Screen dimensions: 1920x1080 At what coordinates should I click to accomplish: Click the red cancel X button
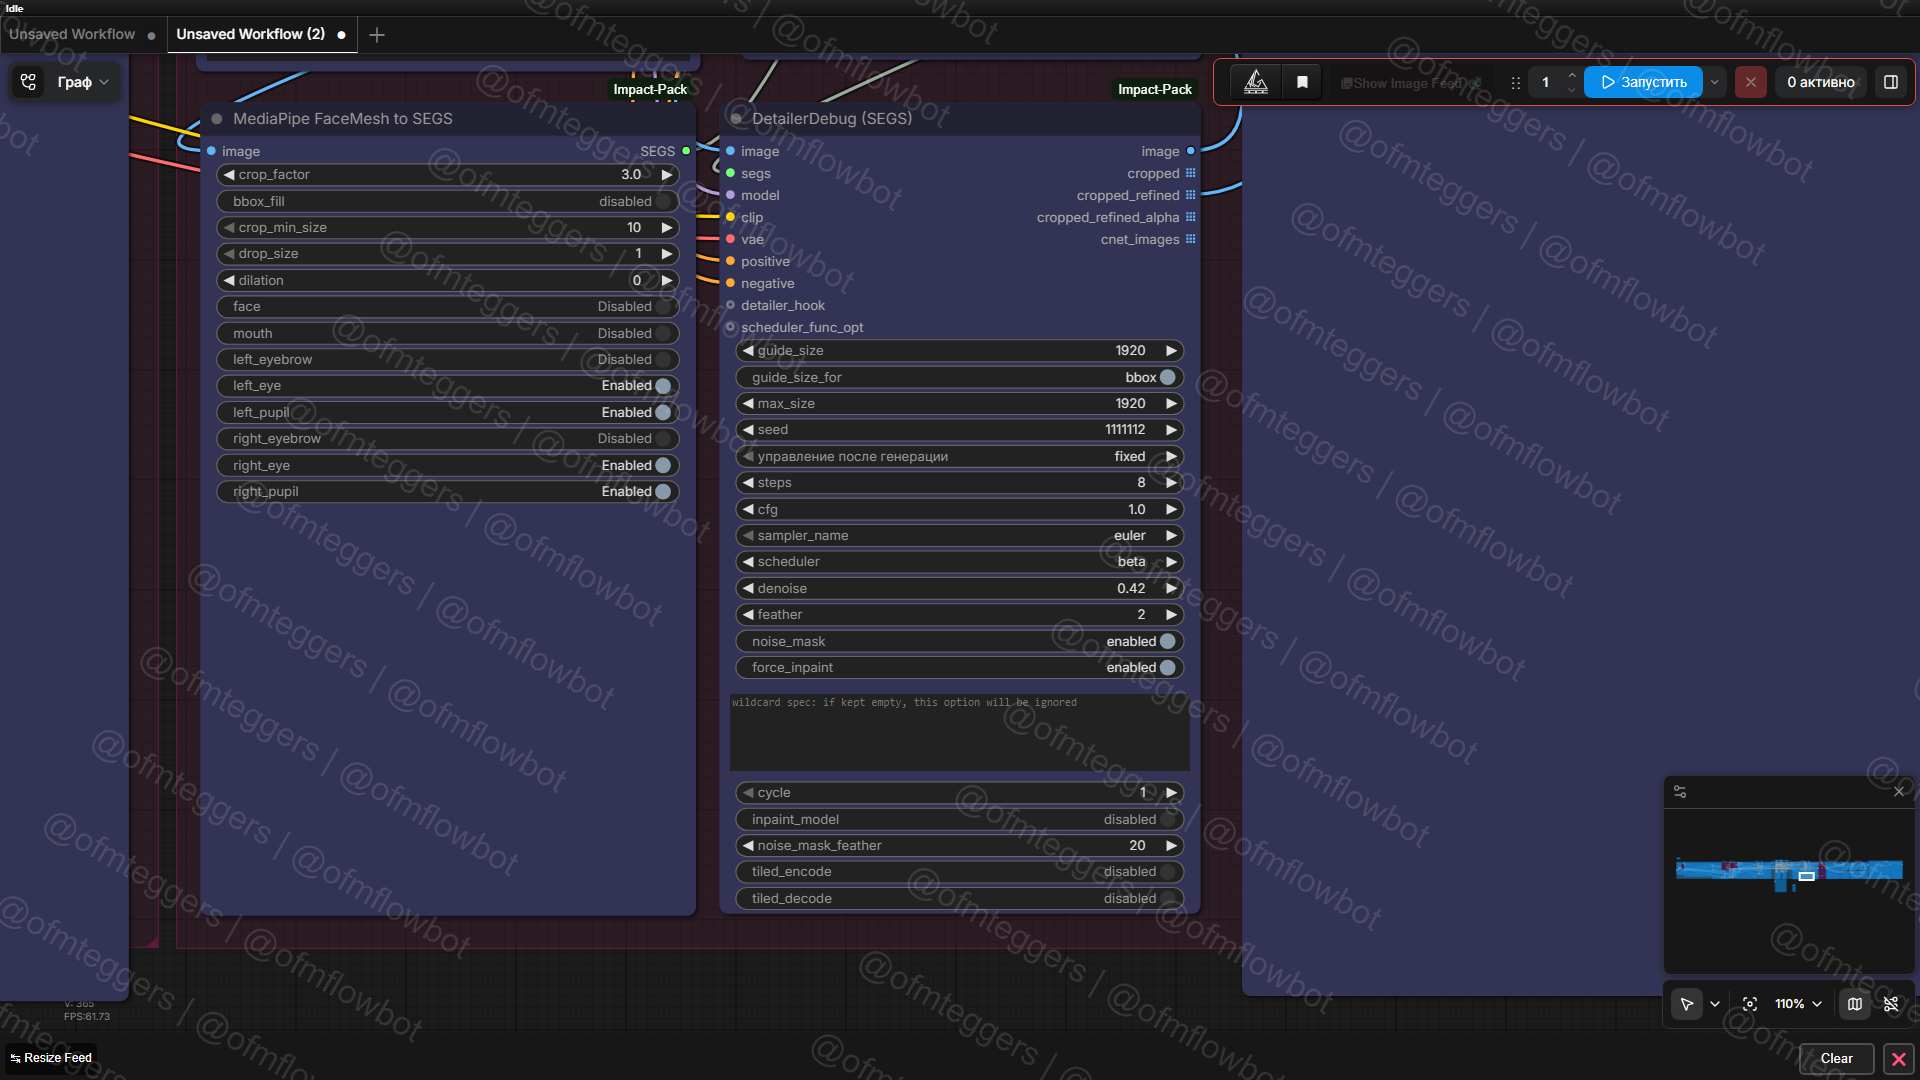[x=1750, y=82]
